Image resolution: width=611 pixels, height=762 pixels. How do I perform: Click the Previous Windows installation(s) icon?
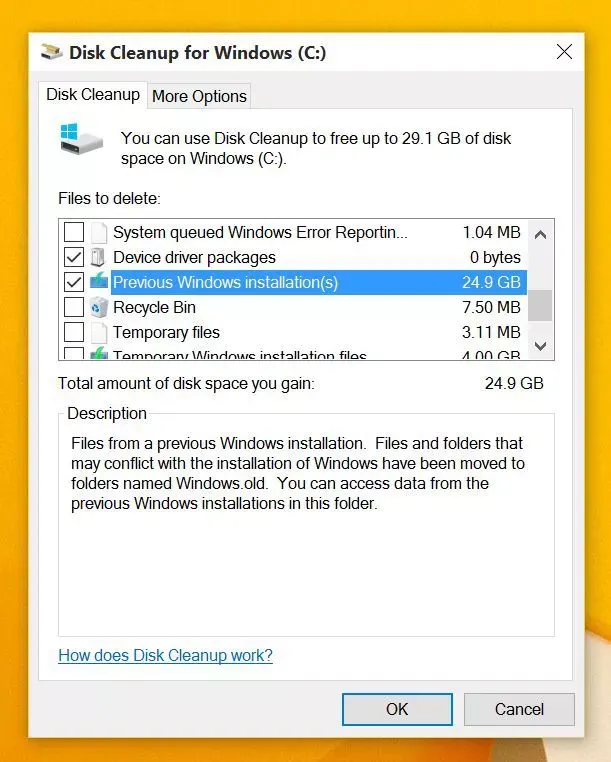(99, 281)
